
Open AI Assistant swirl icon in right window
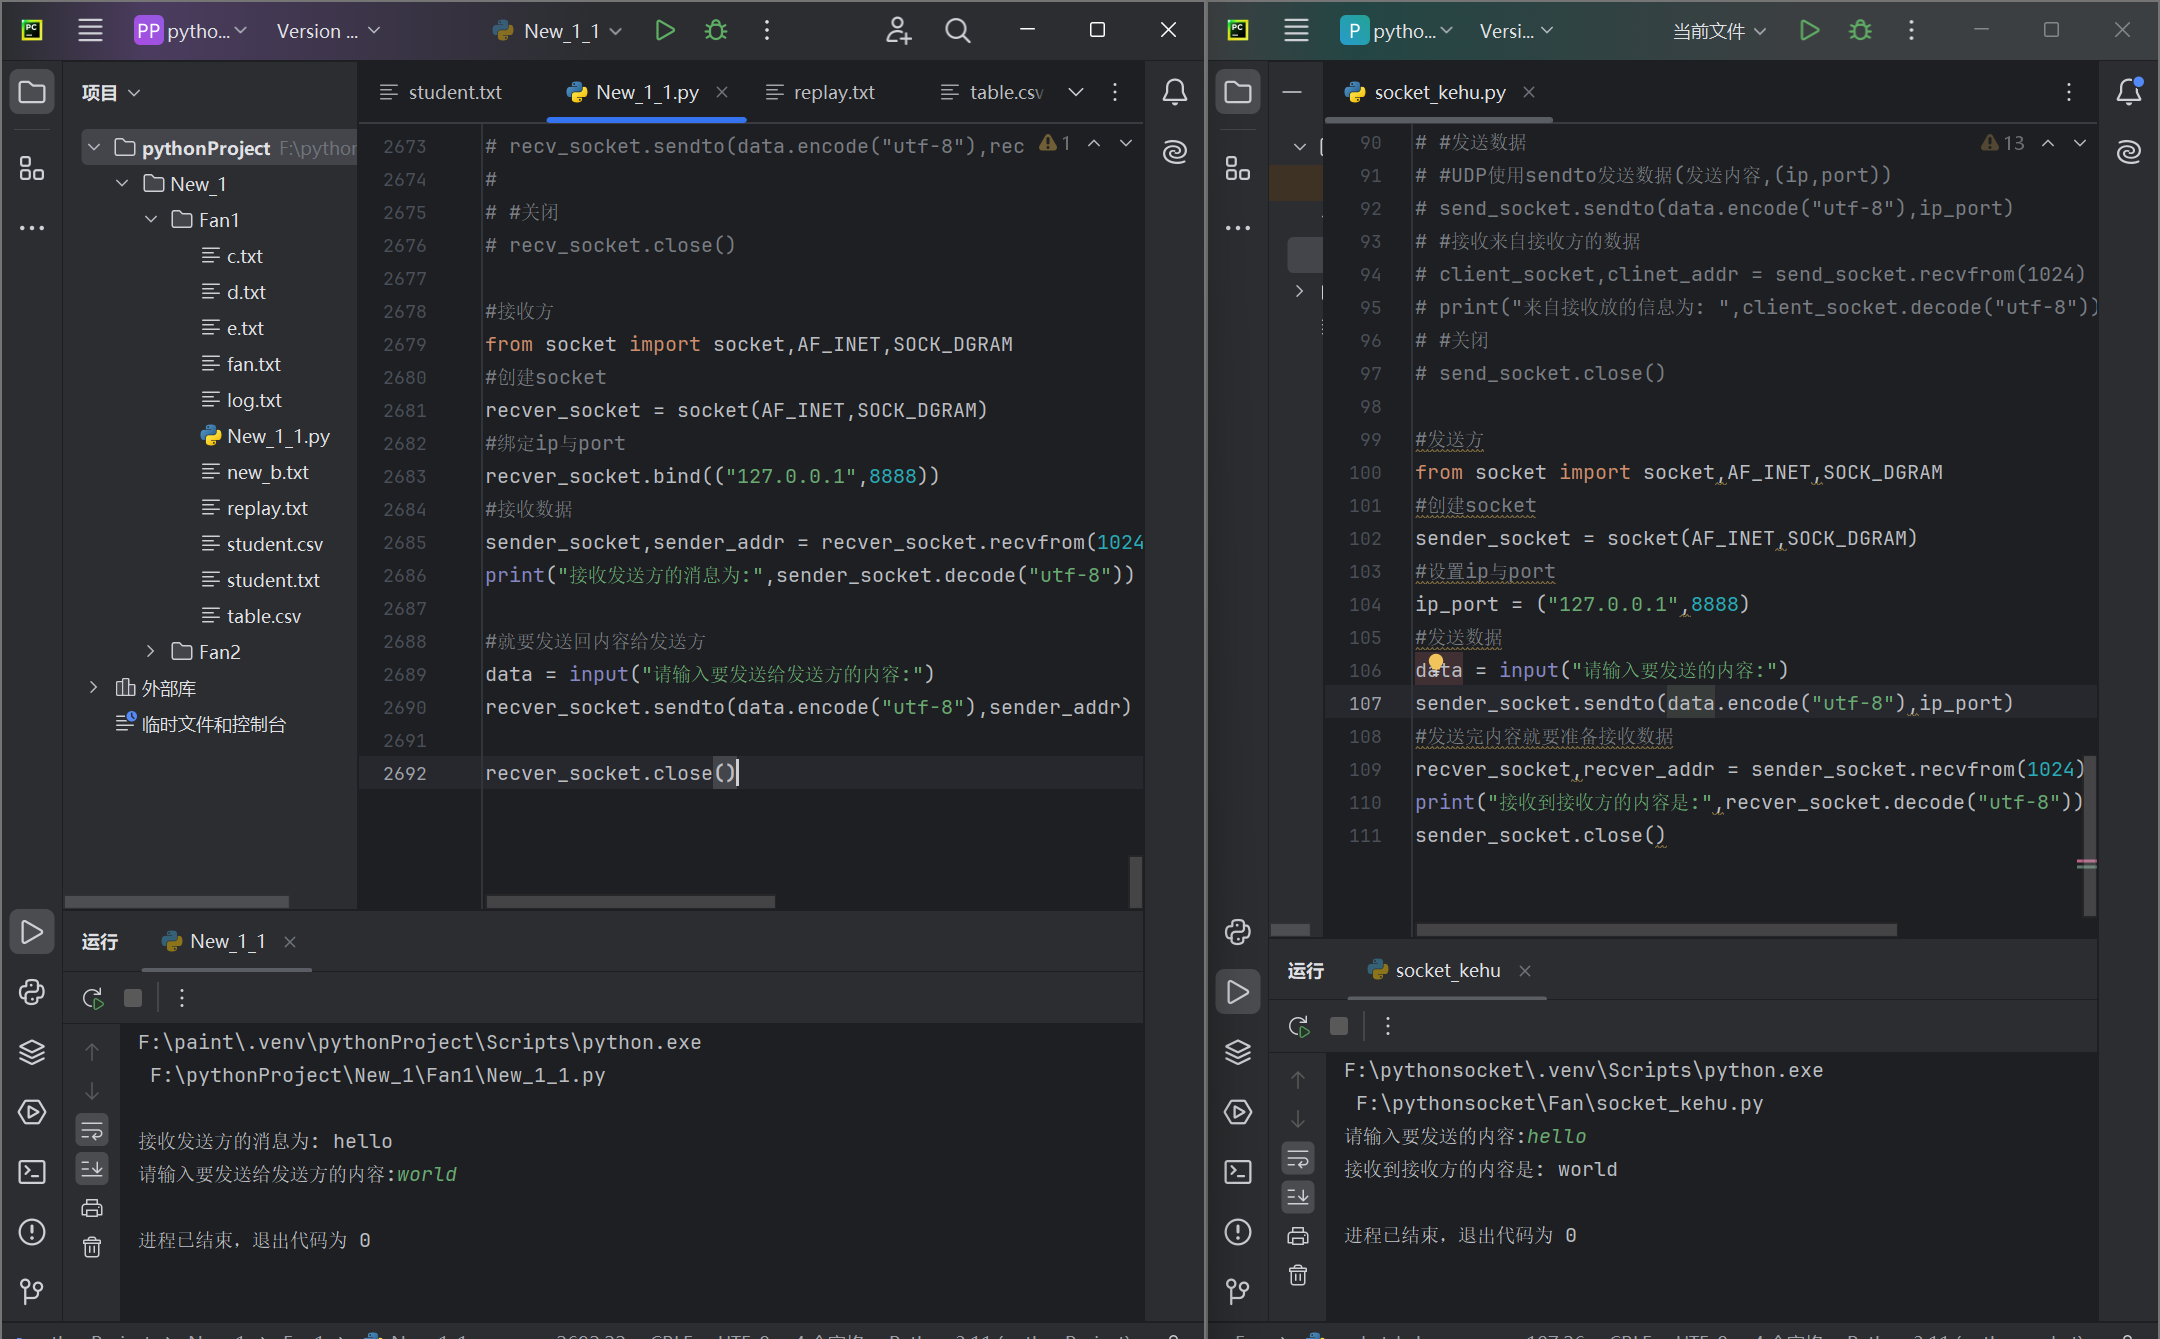pos(2129,152)
